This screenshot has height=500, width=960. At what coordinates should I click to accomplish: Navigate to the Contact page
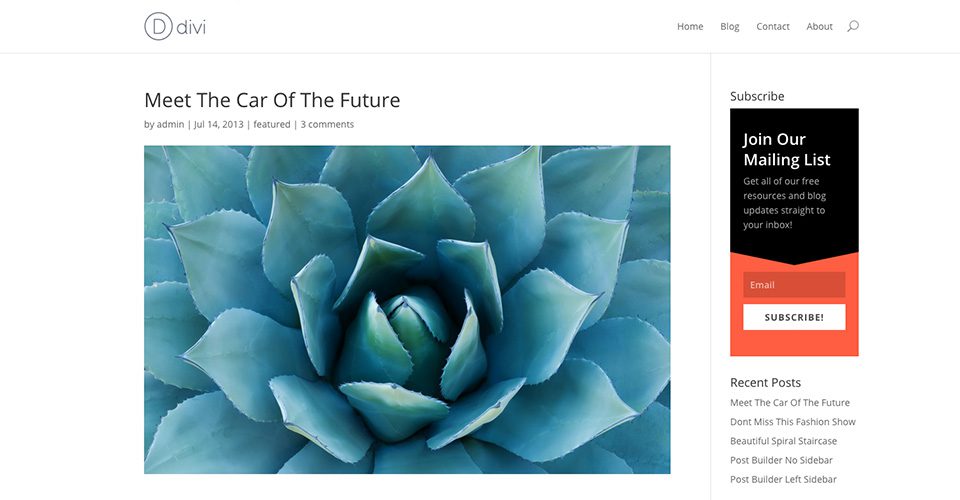(773, 26)
